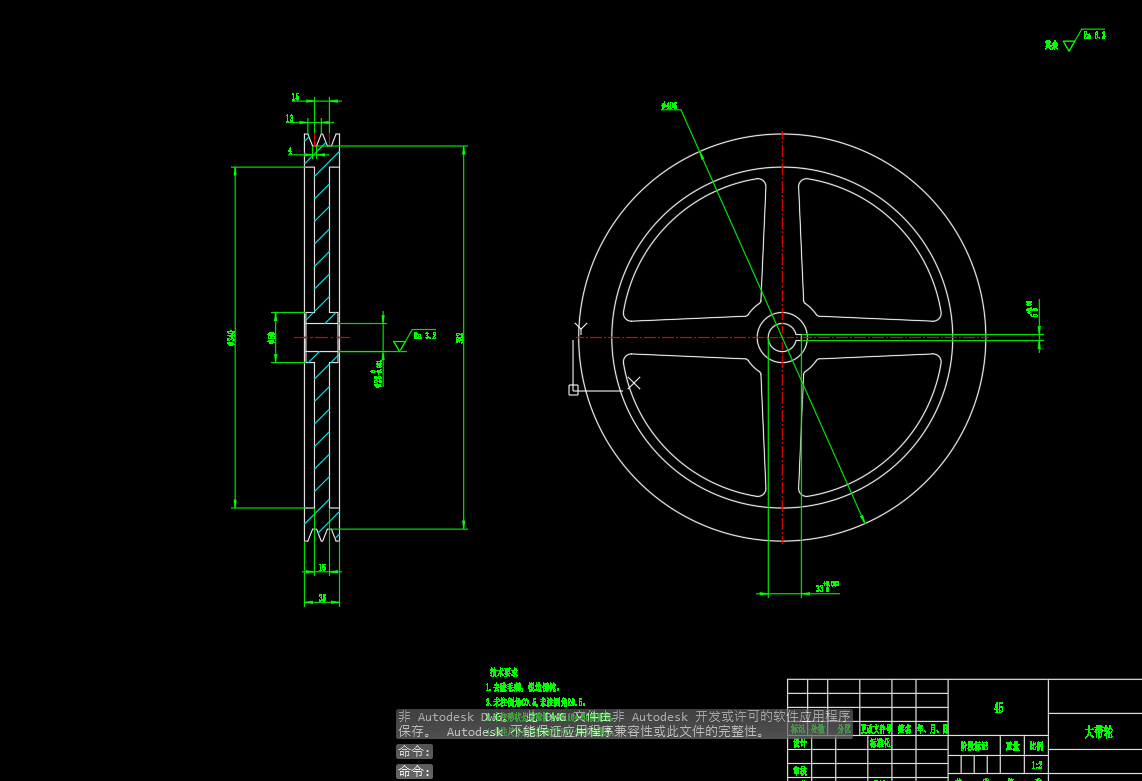Click the material value 45 in title block
This screenshot has height=781, width=1142.
[x=999, y=707]
